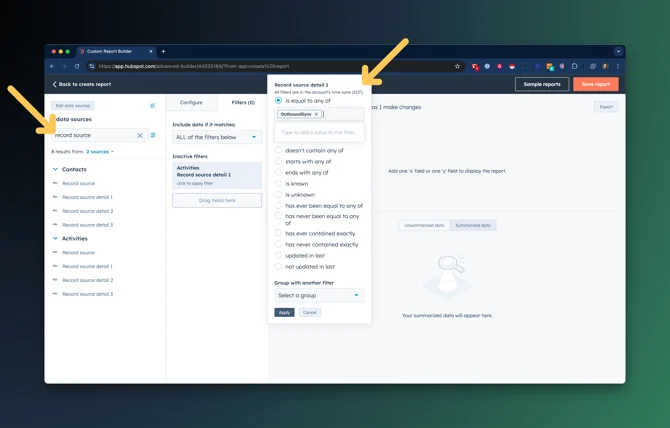Click the browser back arrow
The image size is (670, 428).
coord(52,66)
